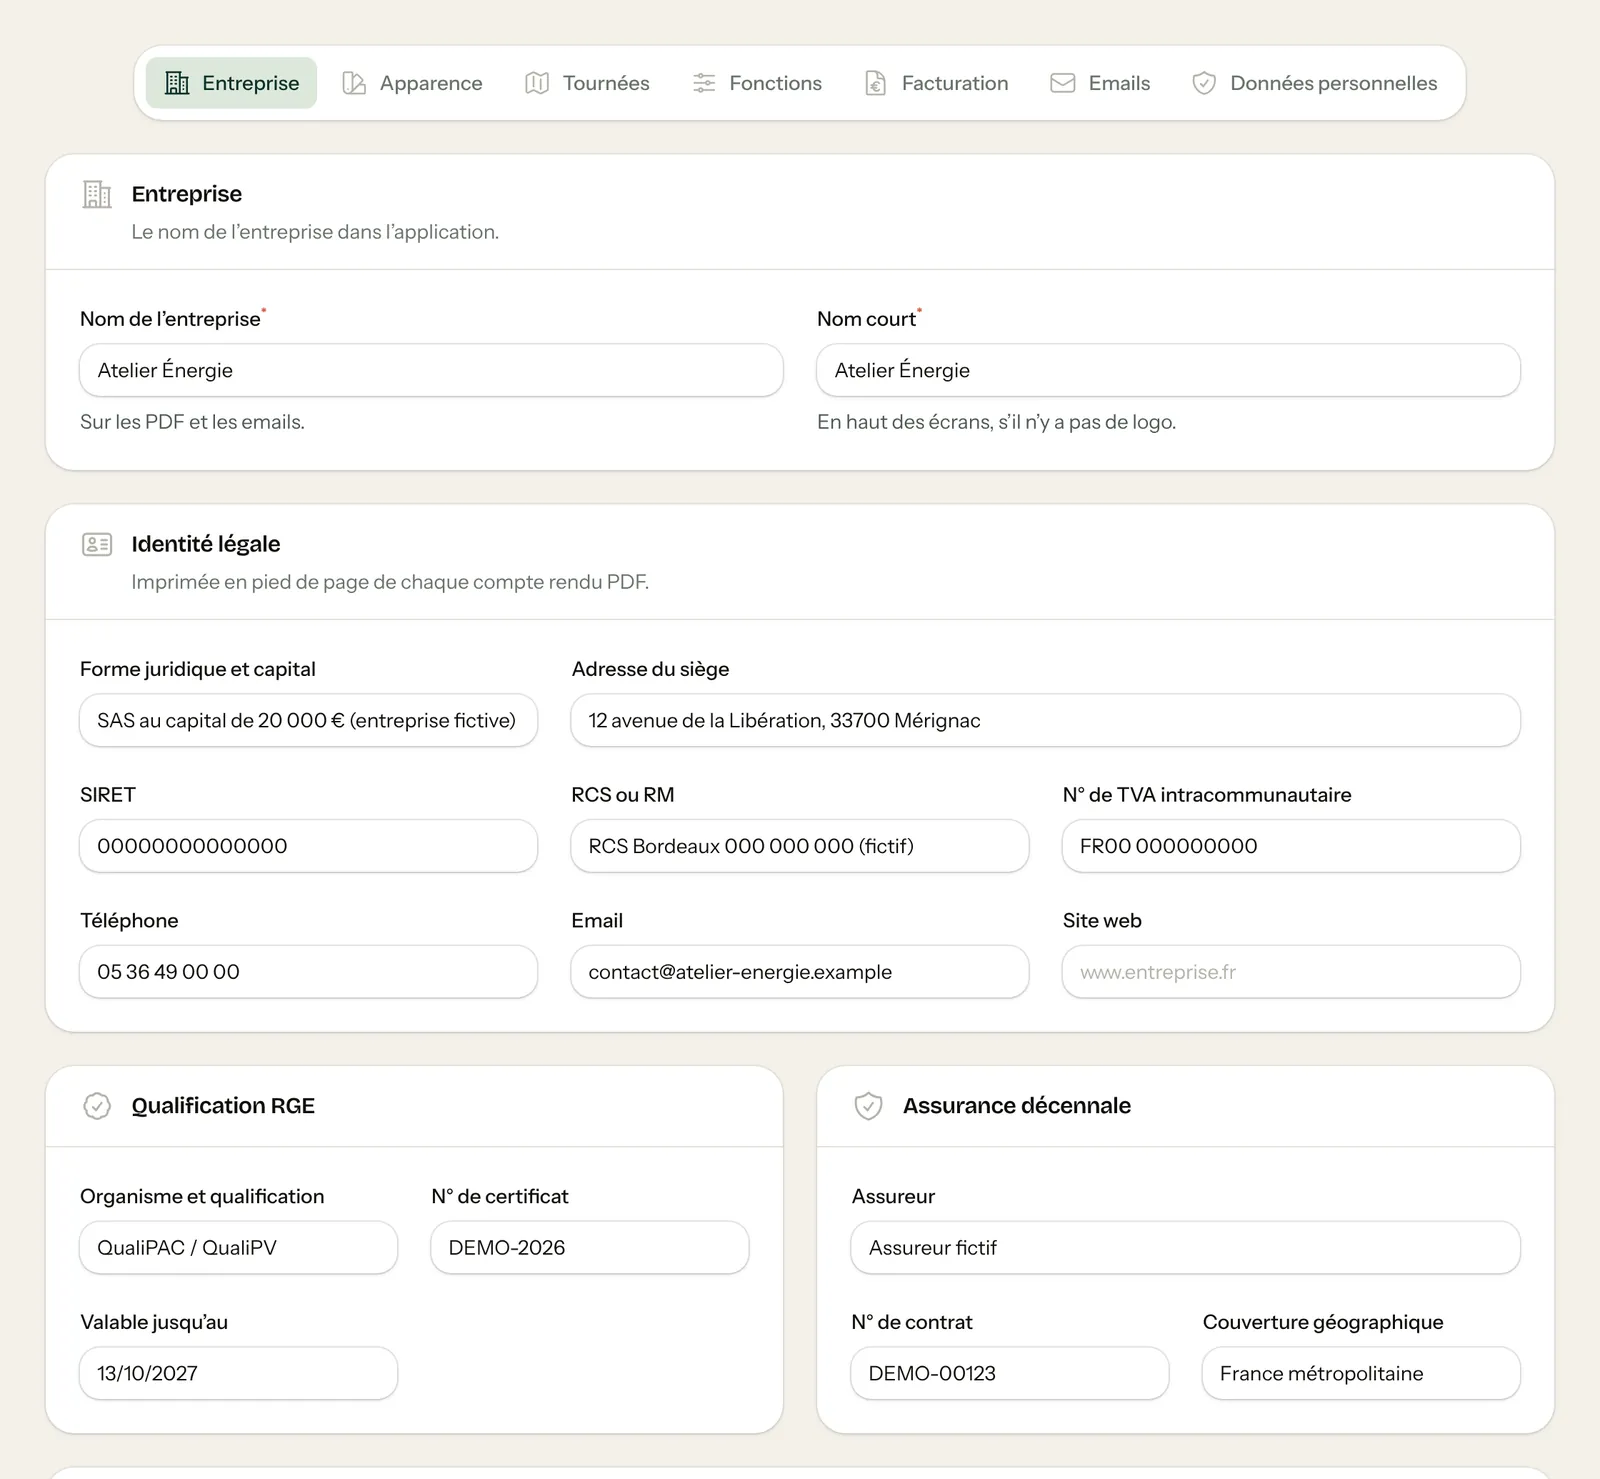Click the text "Sur les PDF et les emails."
Image resolution: width=1600 pixels, height=1479 pixels.
tap(192, 422)
